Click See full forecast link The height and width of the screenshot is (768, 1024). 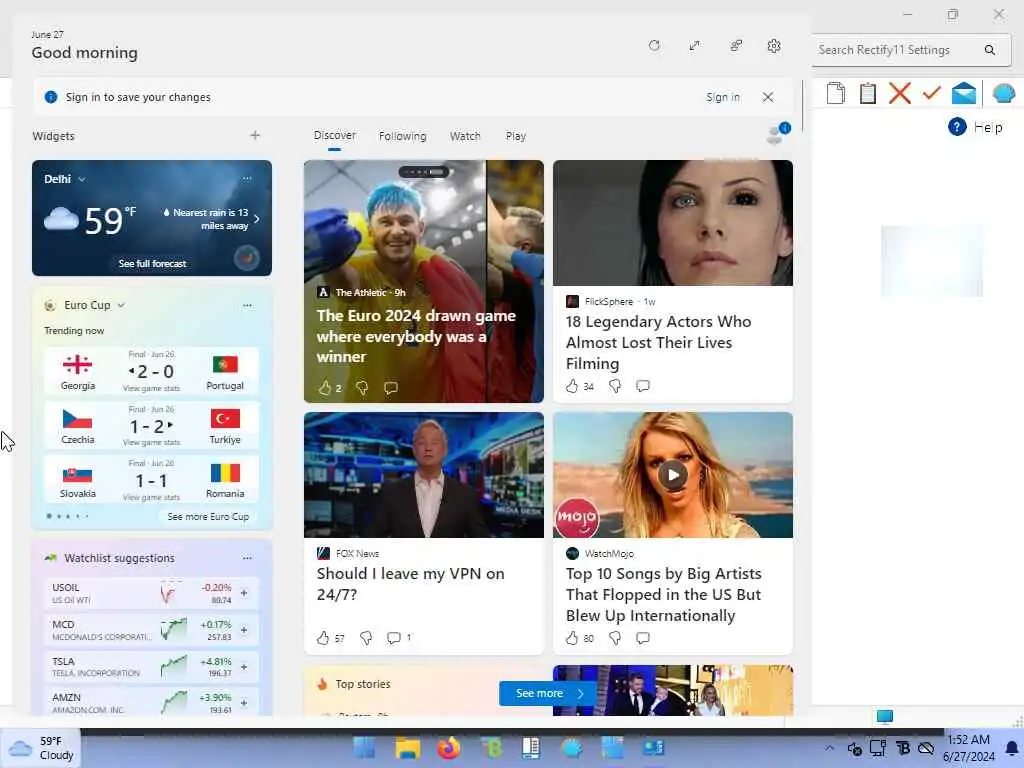[x=152, y=263]
